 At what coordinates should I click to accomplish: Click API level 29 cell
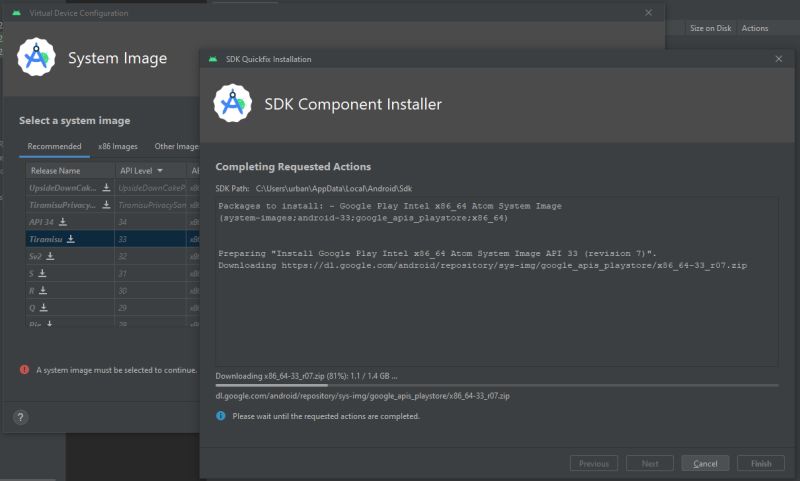[x=150, y=308]
